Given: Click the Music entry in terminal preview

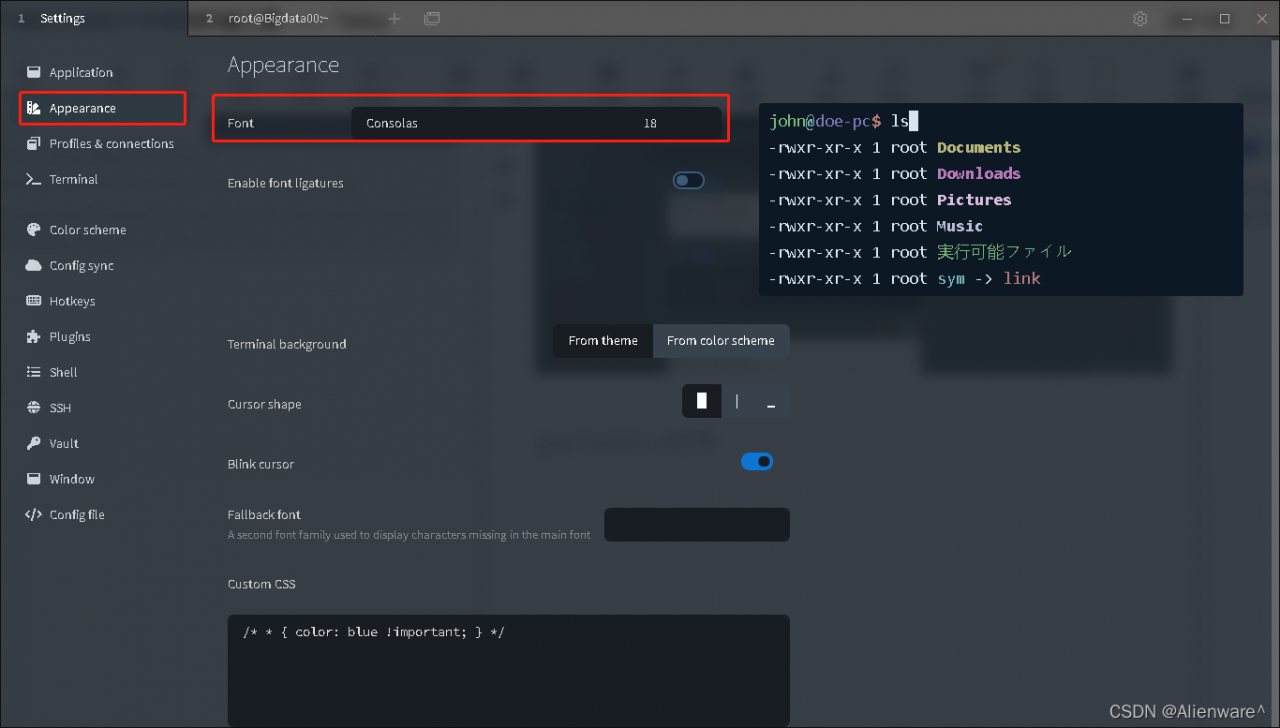Looking at the screenshot, I should click(960, 226).
